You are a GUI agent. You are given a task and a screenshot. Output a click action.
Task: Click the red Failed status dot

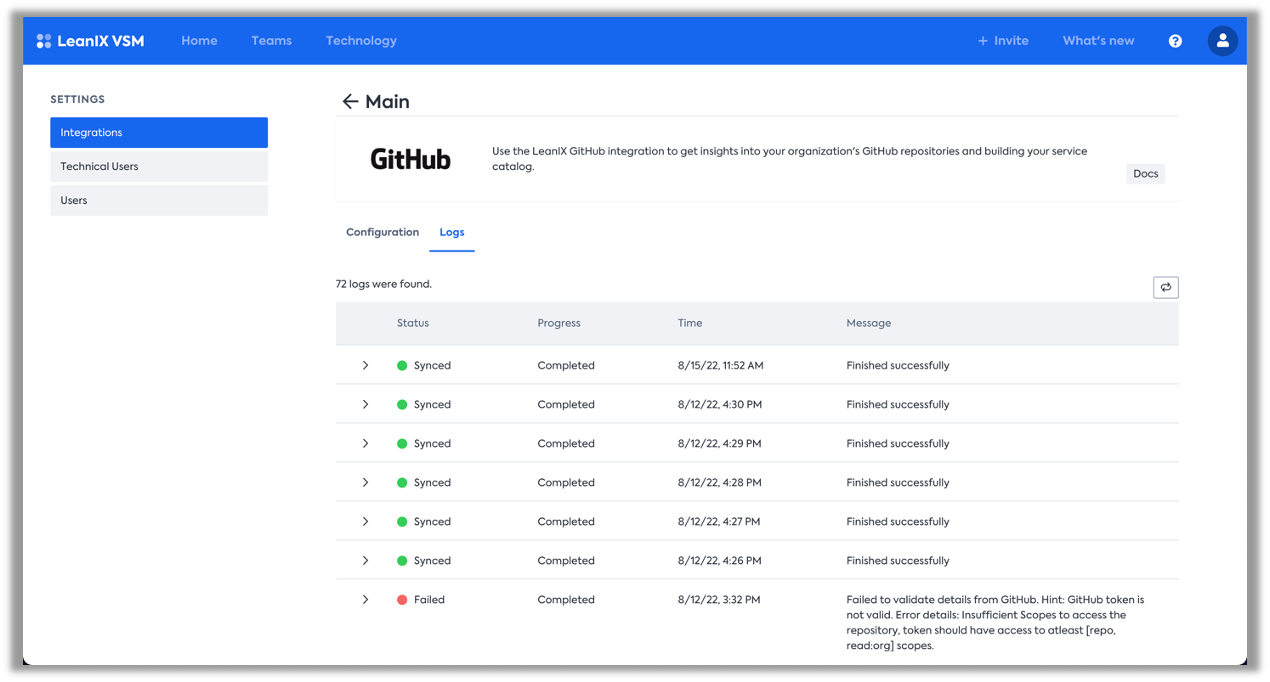click(402, 600)
